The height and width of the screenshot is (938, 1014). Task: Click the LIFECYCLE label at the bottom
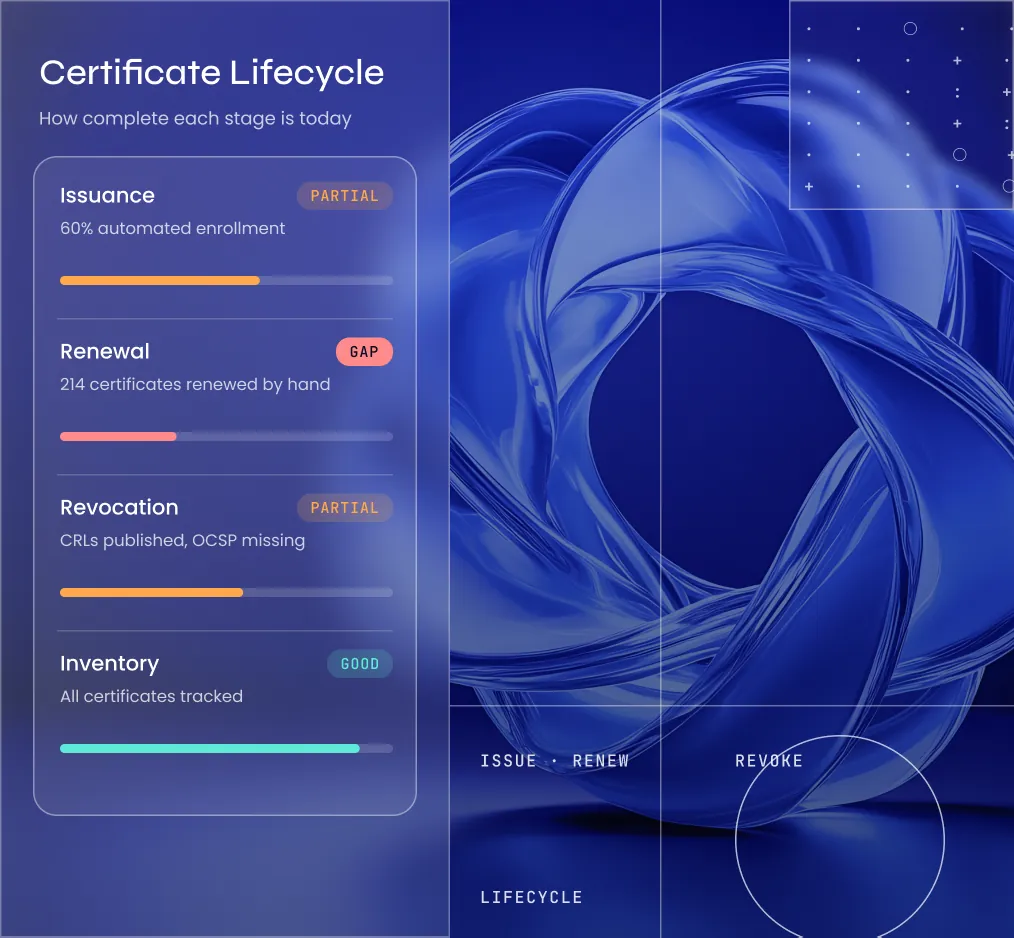[532, 897]
